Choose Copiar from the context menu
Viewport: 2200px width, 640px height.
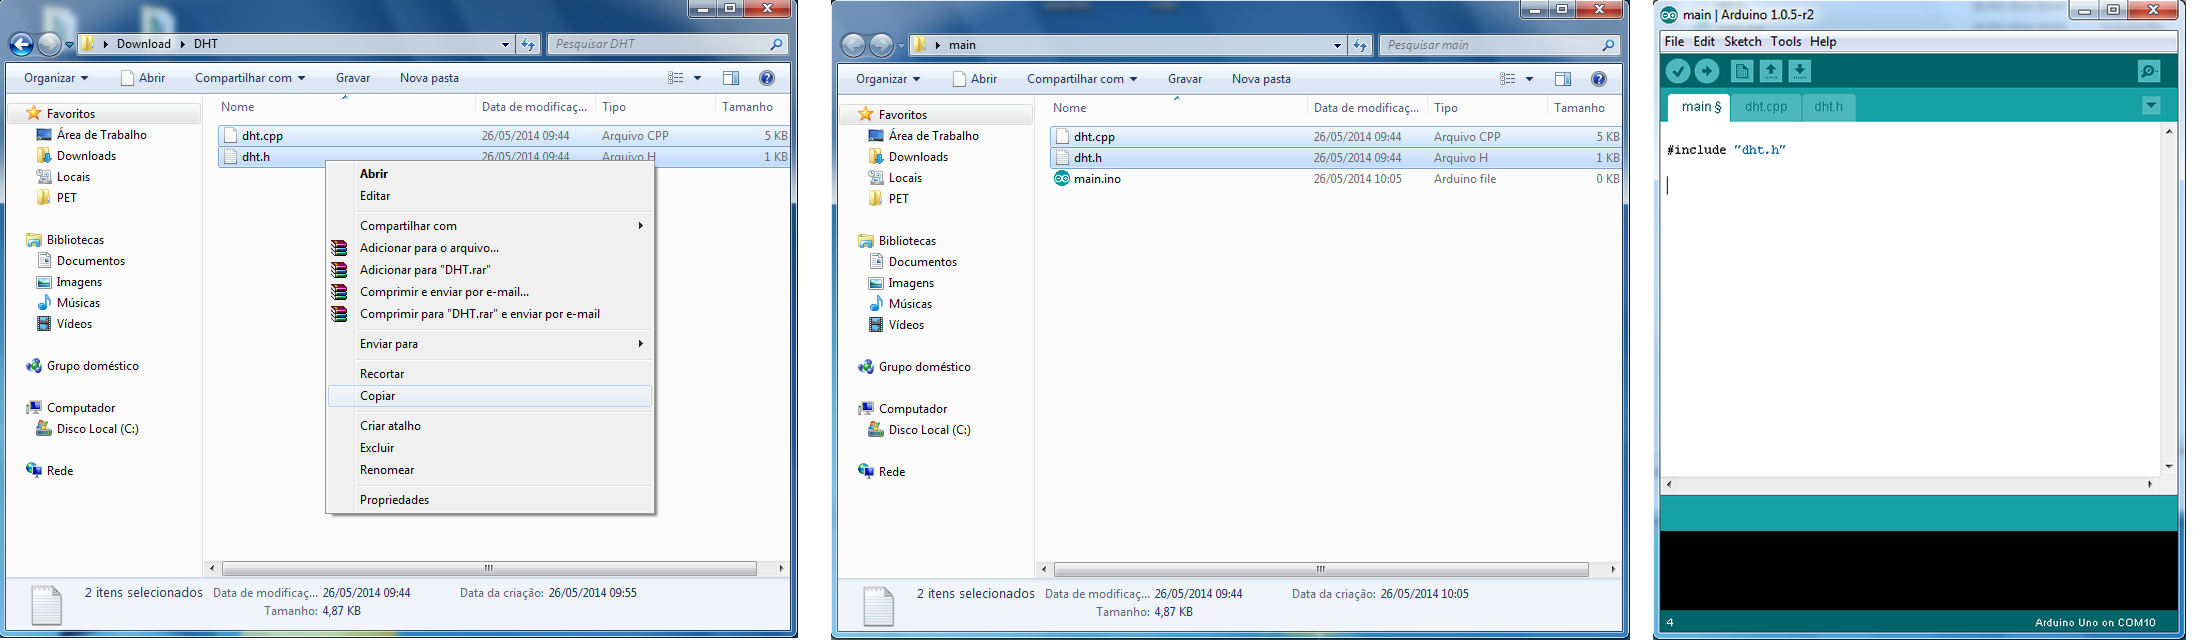(378, 396)
